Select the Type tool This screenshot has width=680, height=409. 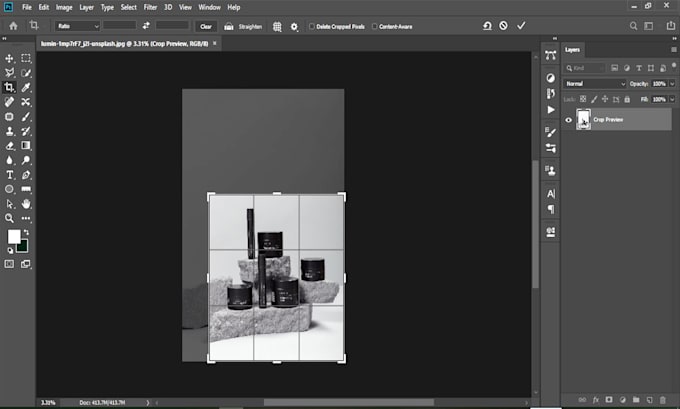coord(10,174)
